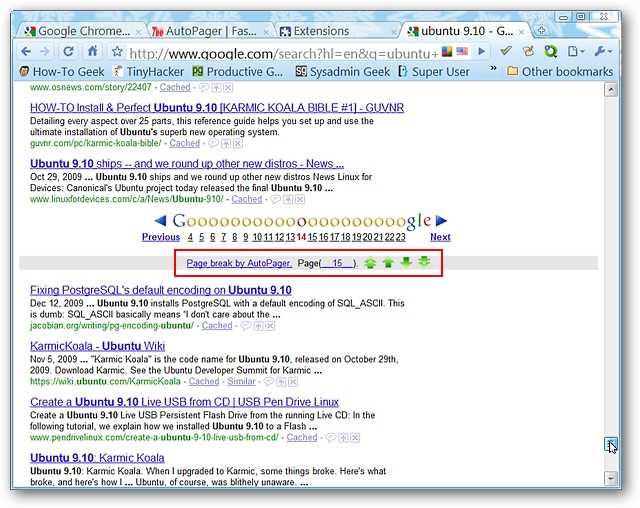Open Cached link for guvnr.com result
This screenshot has width=640, height=508.
tap(184, 143)
